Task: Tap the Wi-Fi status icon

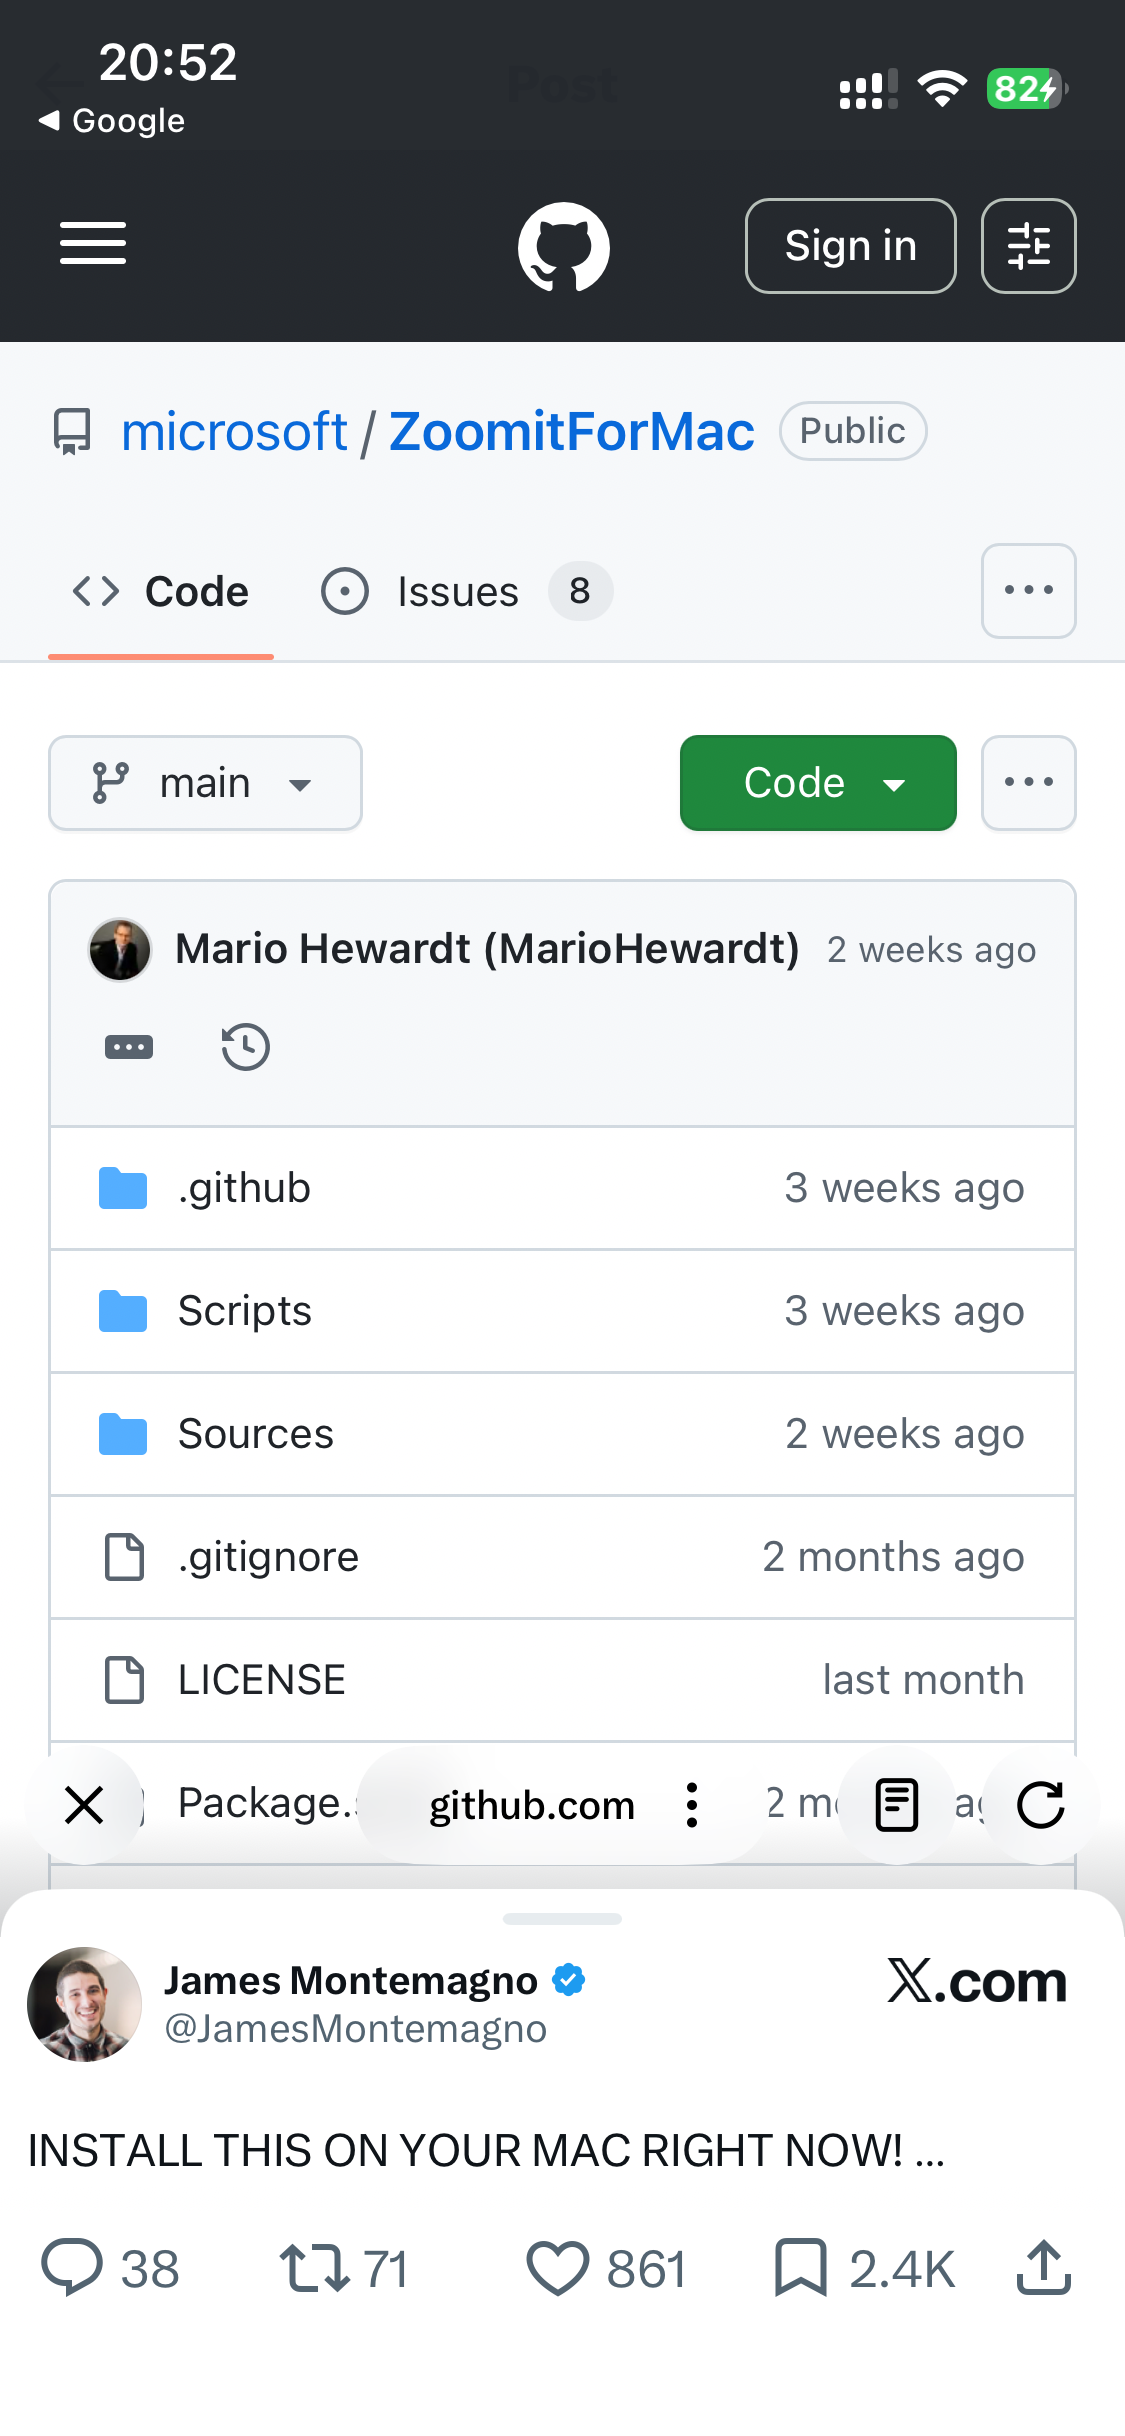Action: point(942,89)
